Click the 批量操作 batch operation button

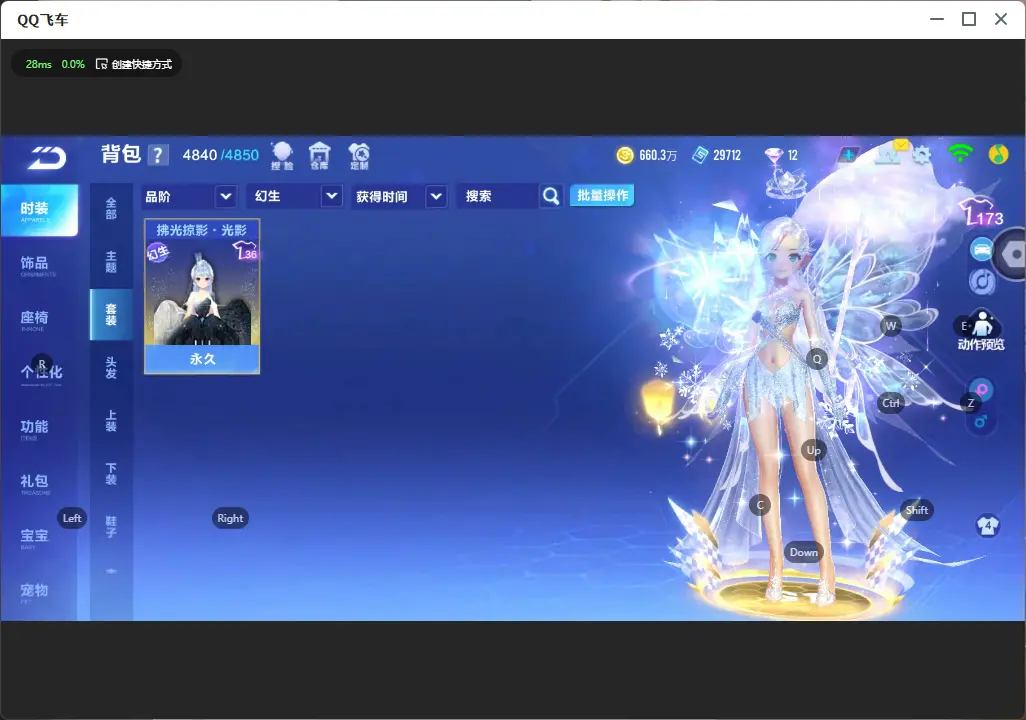pos(602,195)
